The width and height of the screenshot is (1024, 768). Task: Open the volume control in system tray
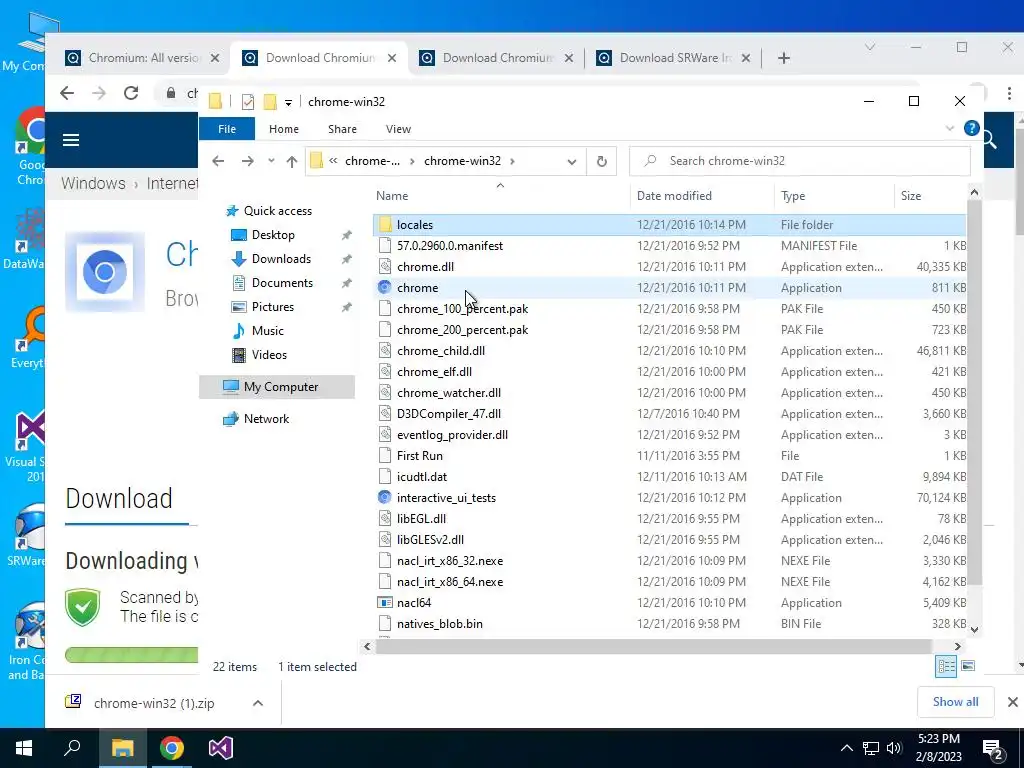click(894, 748)
